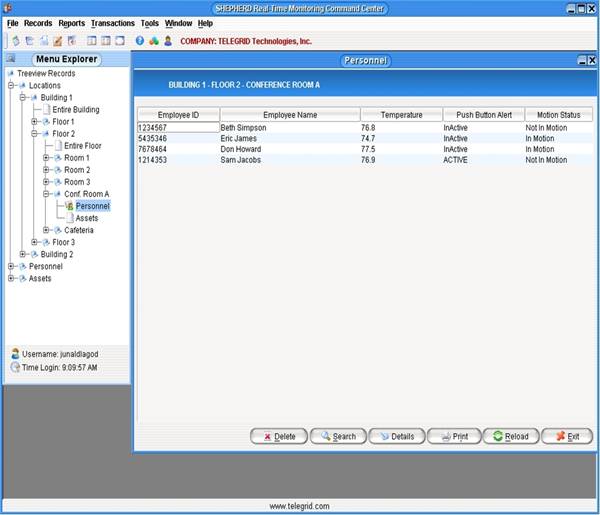This screenshot has width=600, height=515.
Task: Collapse the Building 1 tree node
Action: click(23, 98)
